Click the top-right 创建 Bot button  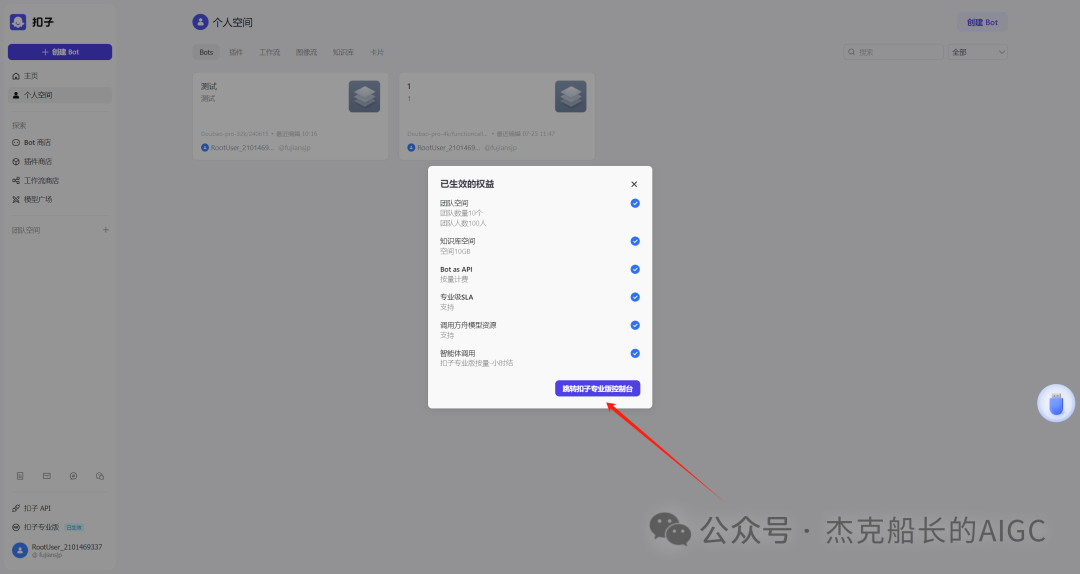pyautogui.click(x=982, y=22)
